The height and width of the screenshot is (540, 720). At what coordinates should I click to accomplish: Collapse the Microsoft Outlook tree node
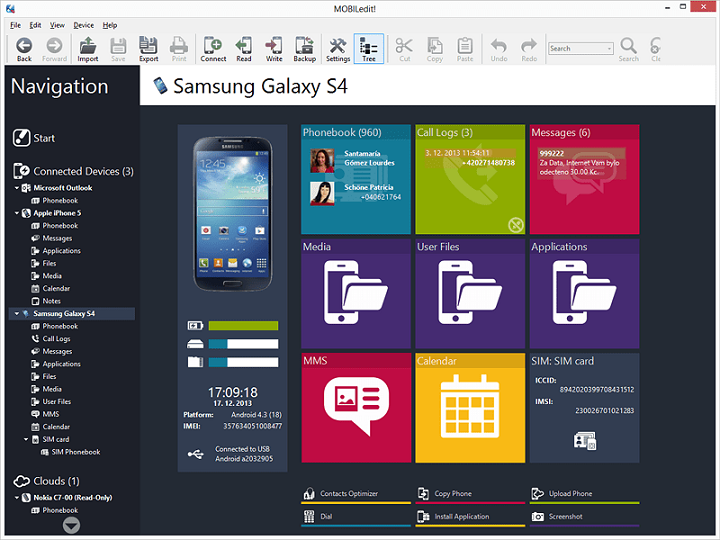click(x=17, y=188)
